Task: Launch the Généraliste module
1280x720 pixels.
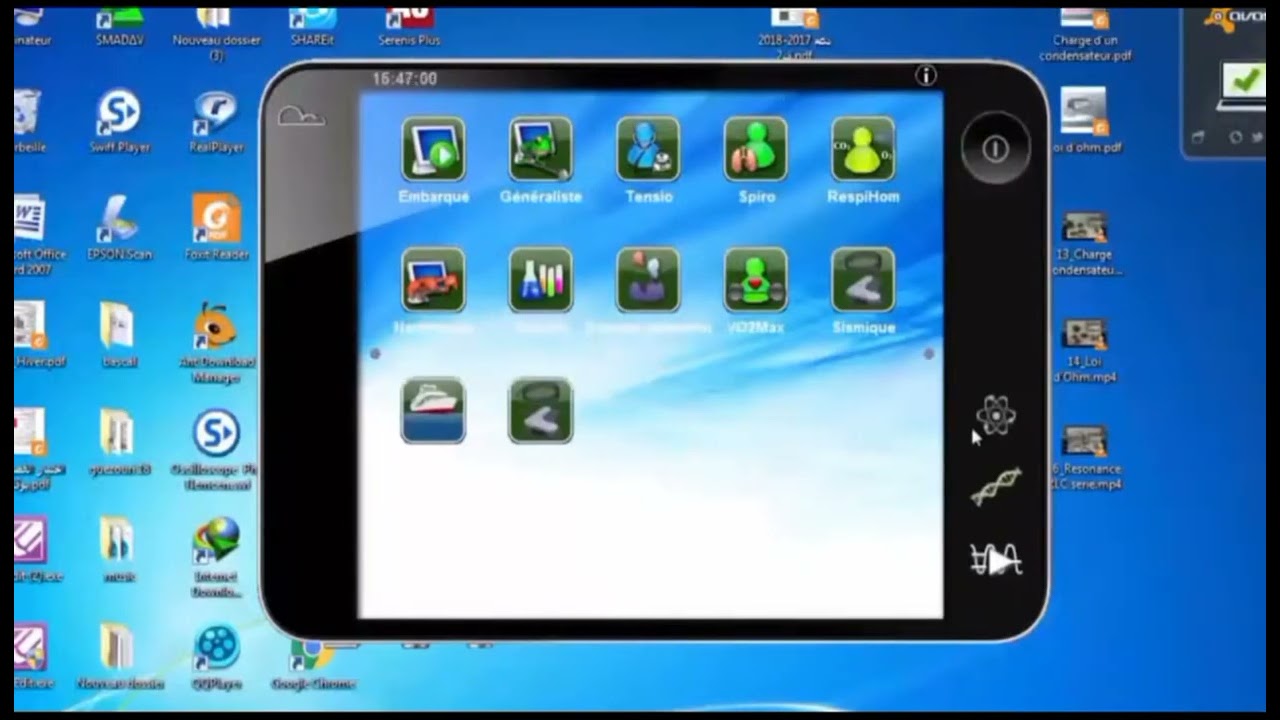Action: pyautogui.click(x=541, y=149)
